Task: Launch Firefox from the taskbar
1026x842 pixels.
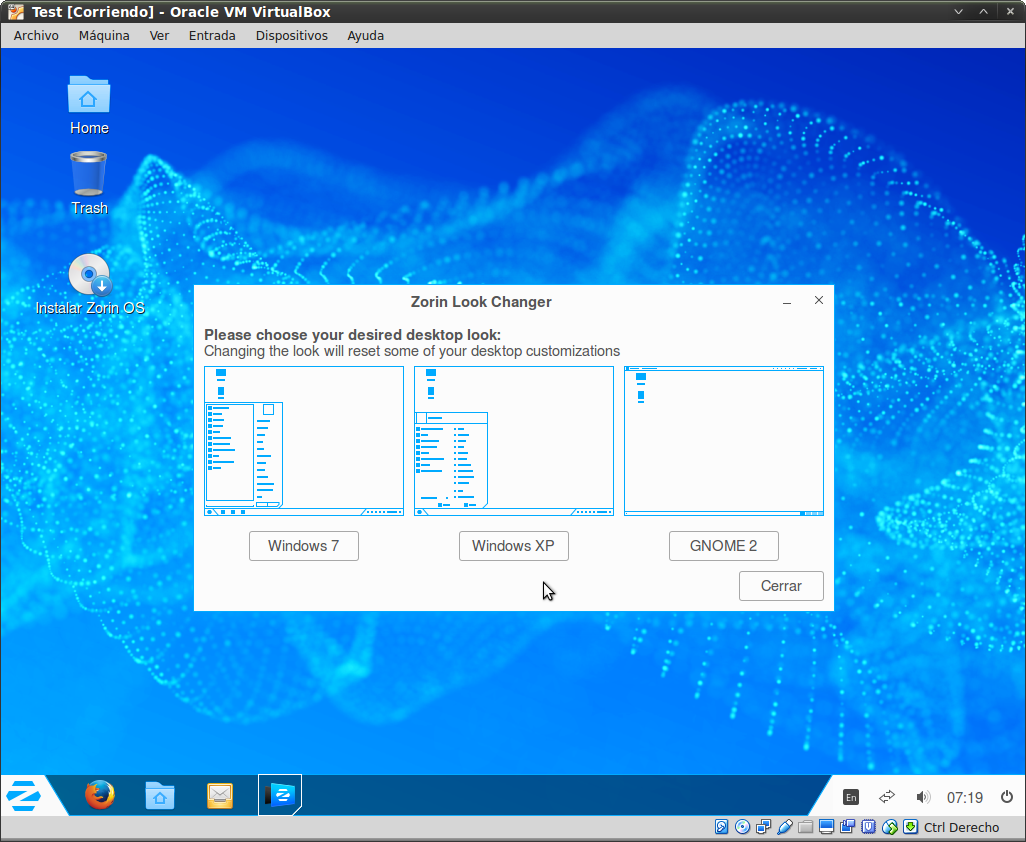Action: [99, 796]
